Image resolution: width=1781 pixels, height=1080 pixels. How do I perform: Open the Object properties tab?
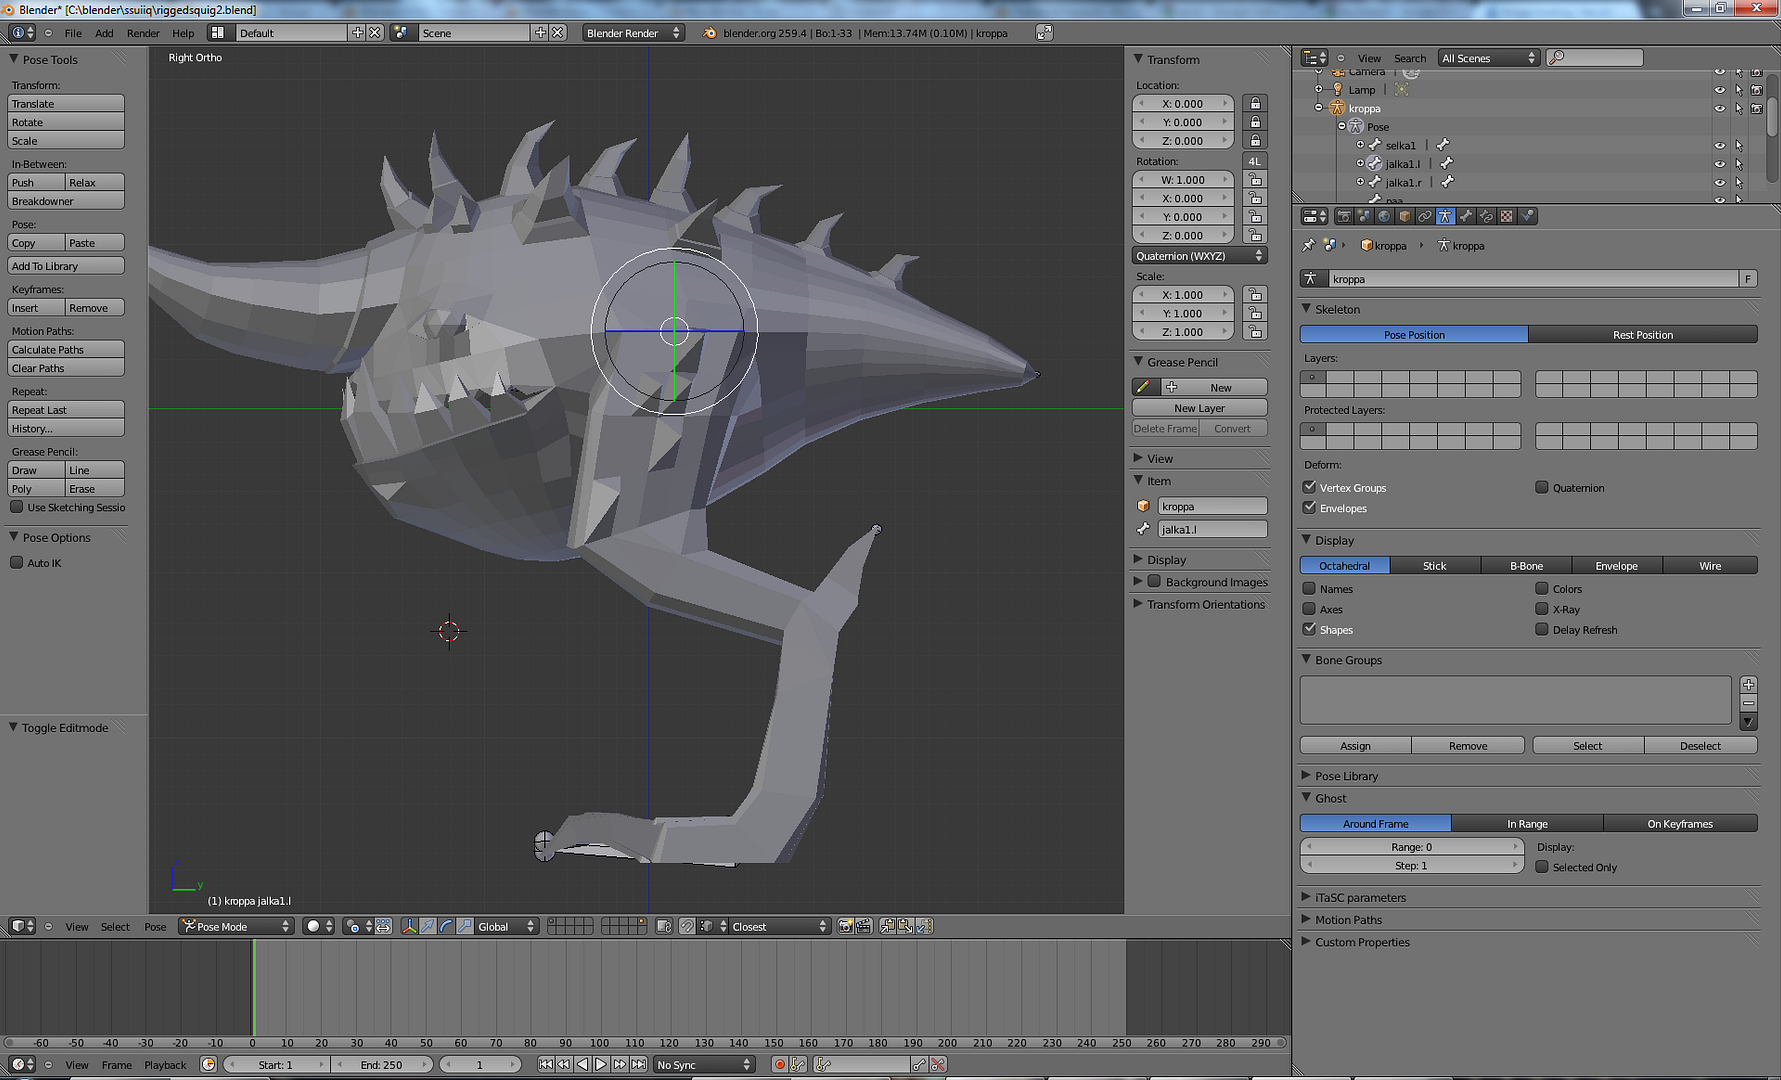pos(1403,216)
